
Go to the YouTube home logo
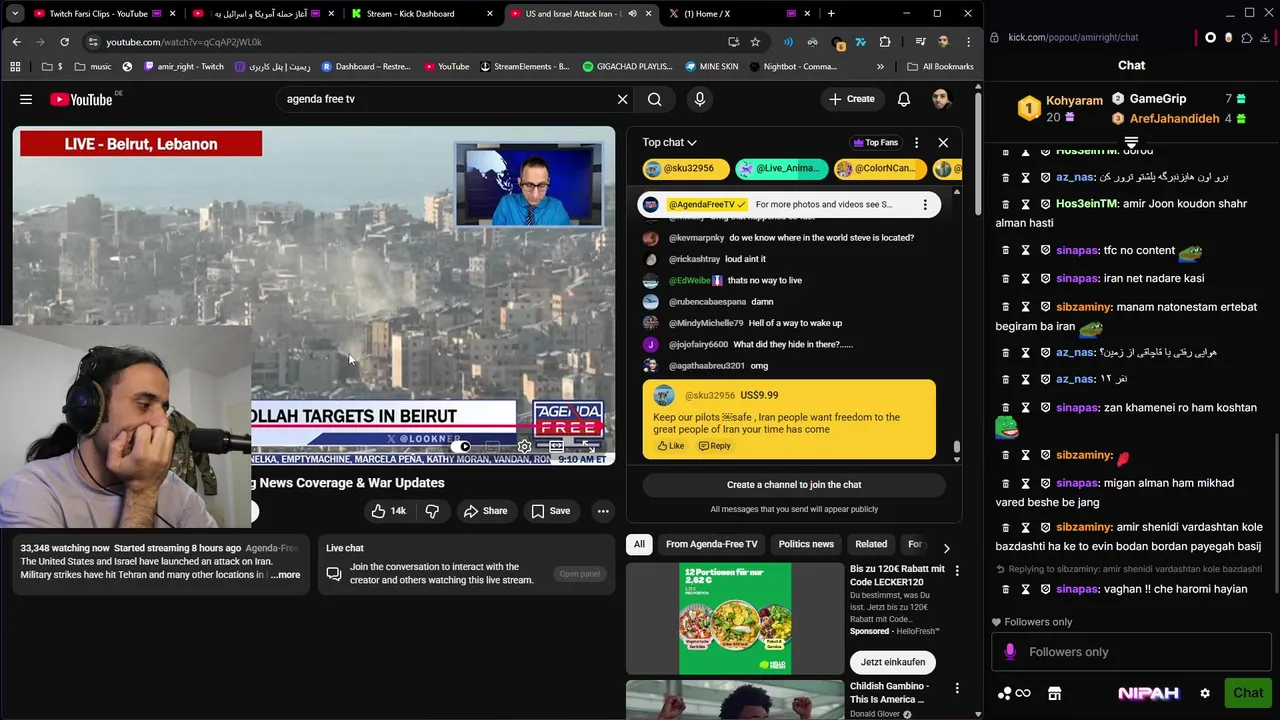pyautogui.click(x=81, y=99)
